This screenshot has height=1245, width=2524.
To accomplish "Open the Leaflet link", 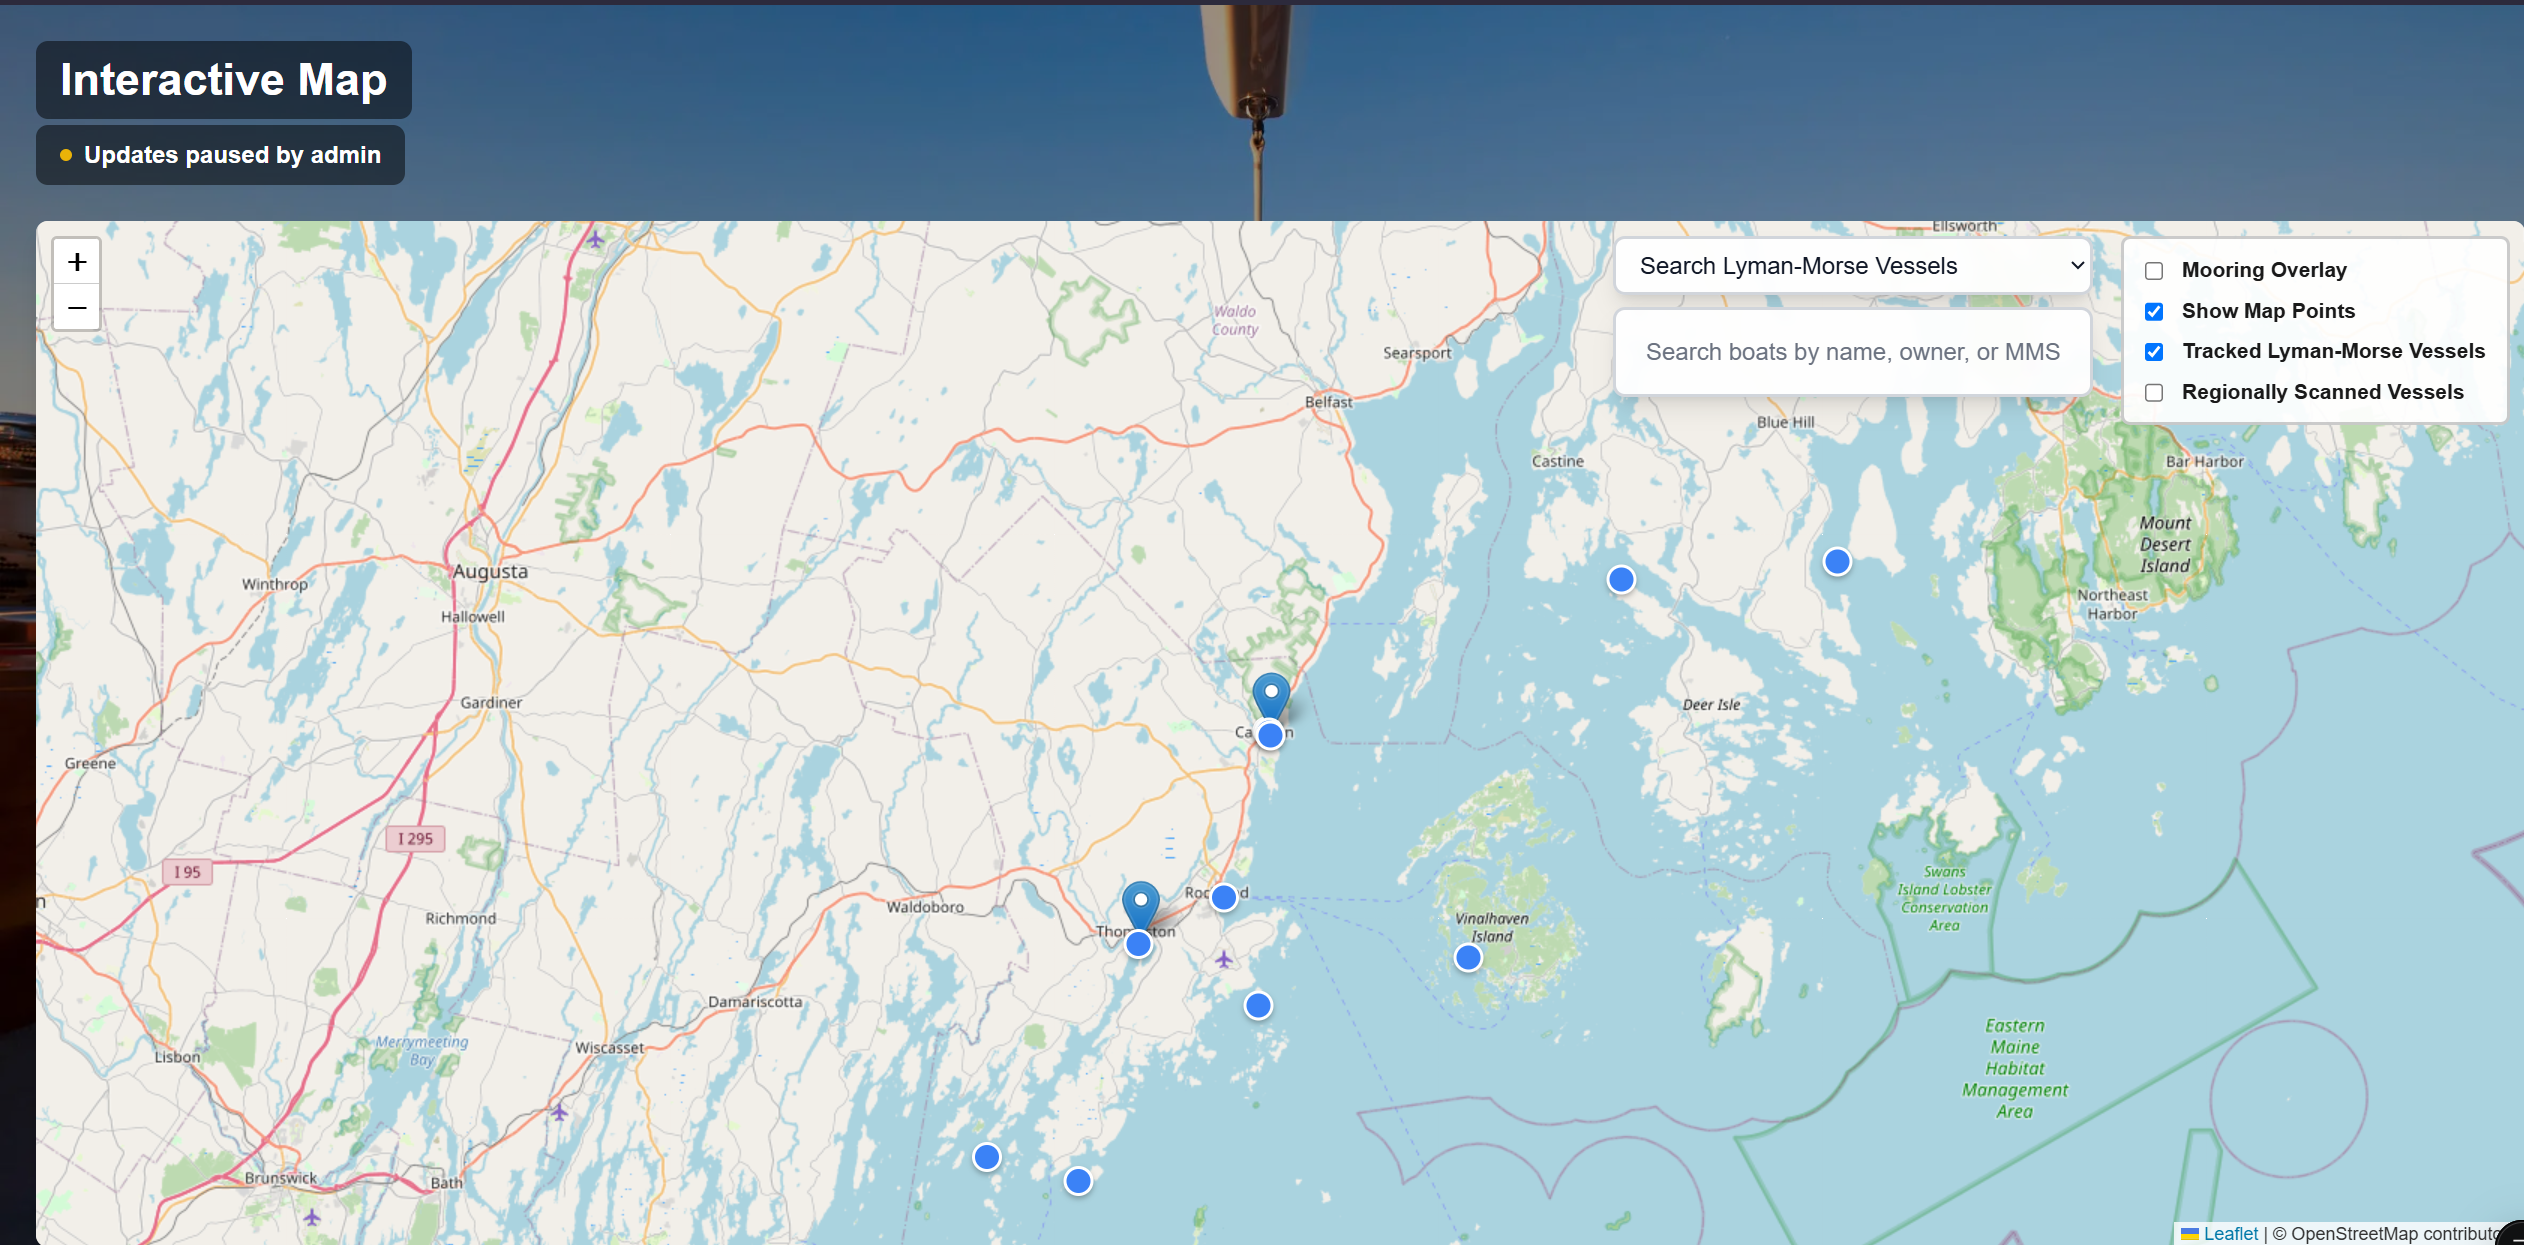I will point(2230,1233).
